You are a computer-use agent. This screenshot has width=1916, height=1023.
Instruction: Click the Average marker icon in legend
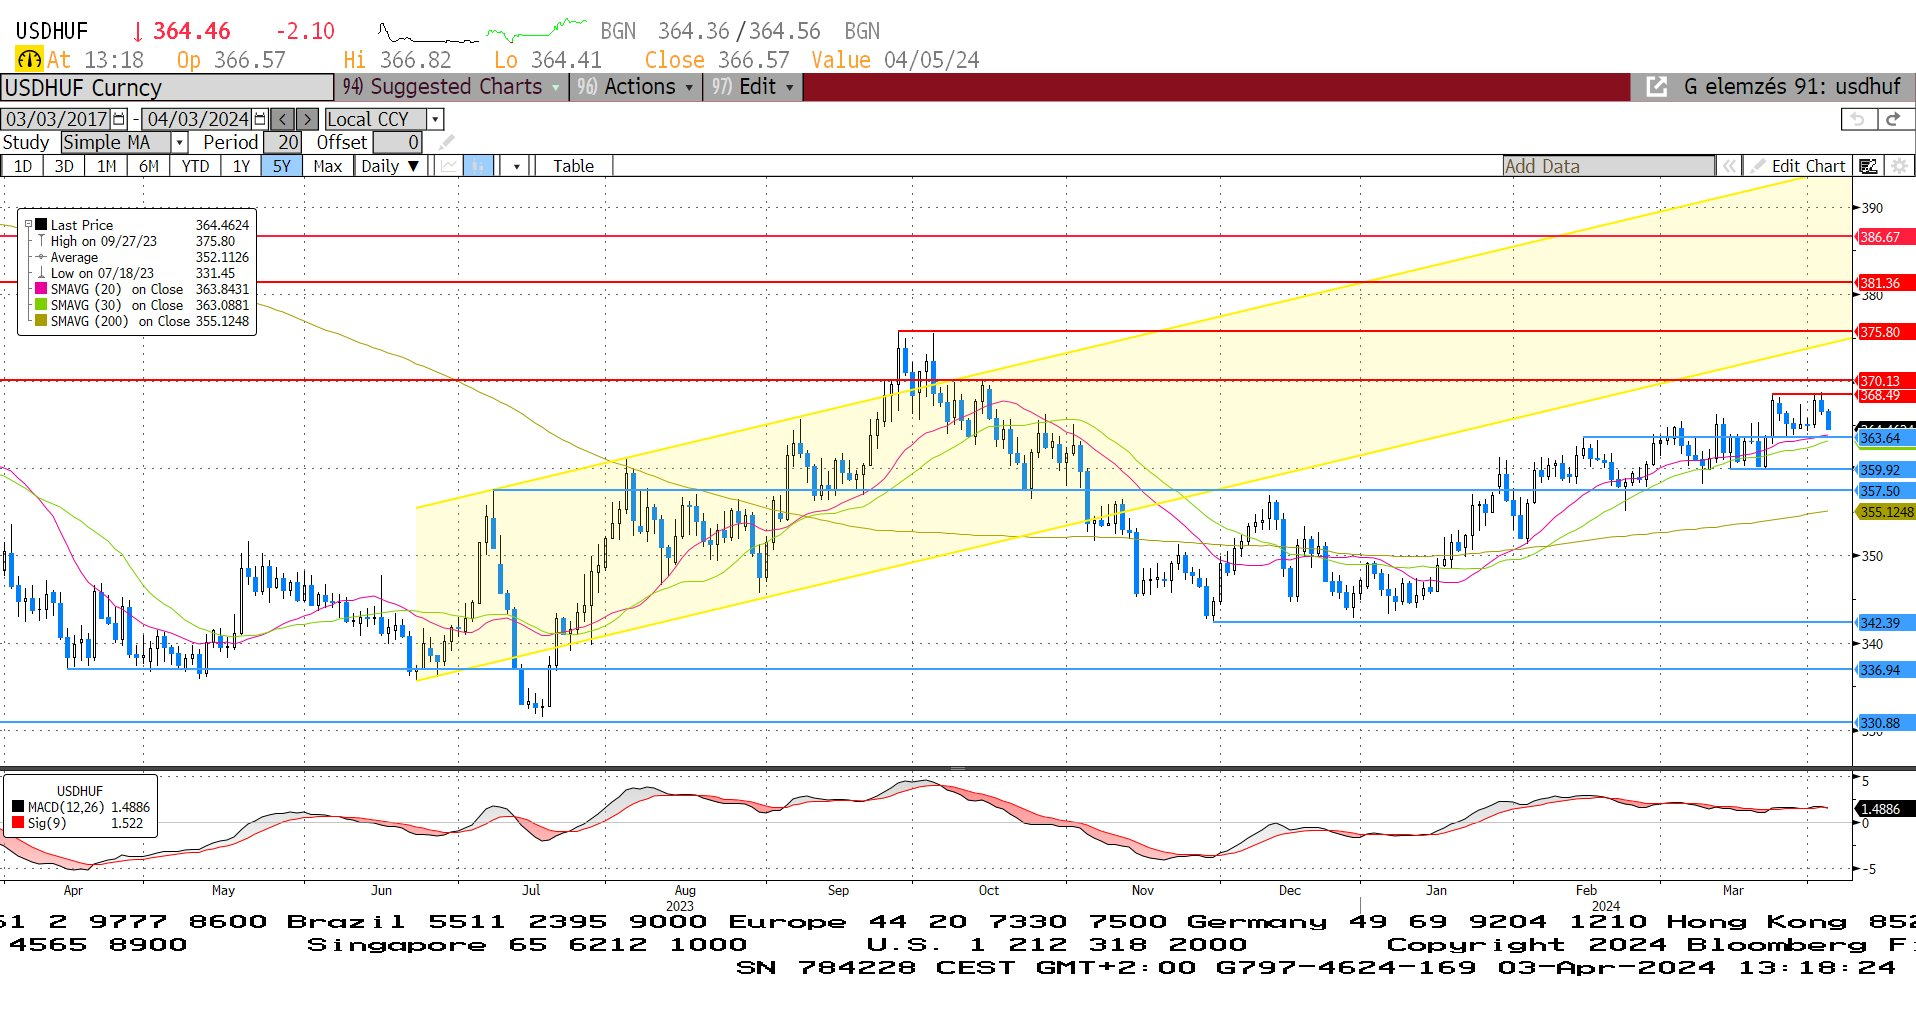(x=41, y=257)
